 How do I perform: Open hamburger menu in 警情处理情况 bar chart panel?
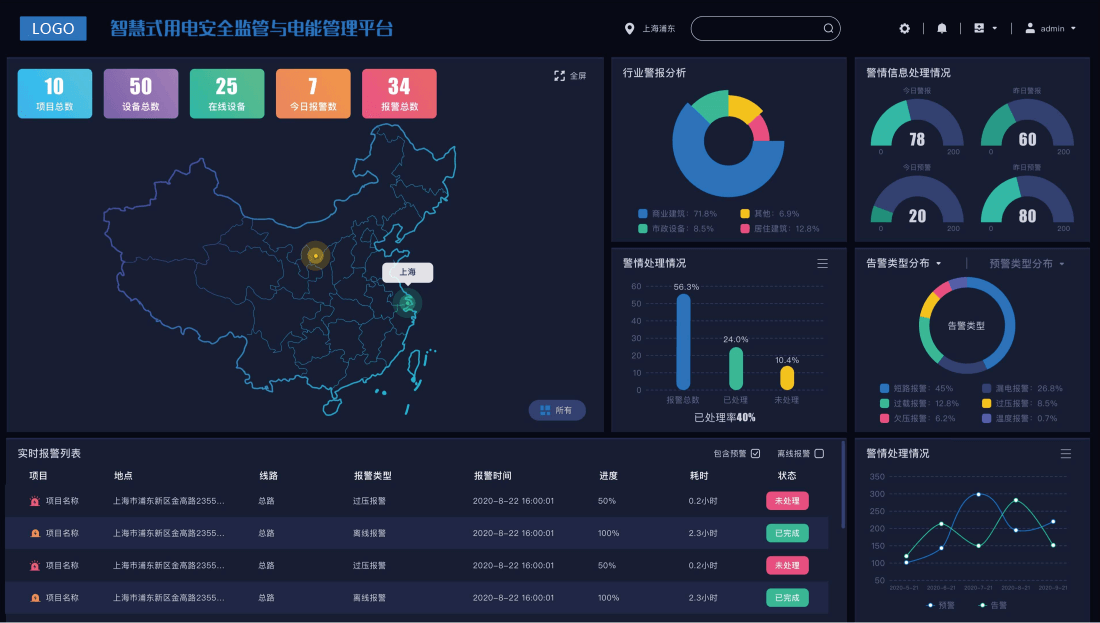click(822, 264)
